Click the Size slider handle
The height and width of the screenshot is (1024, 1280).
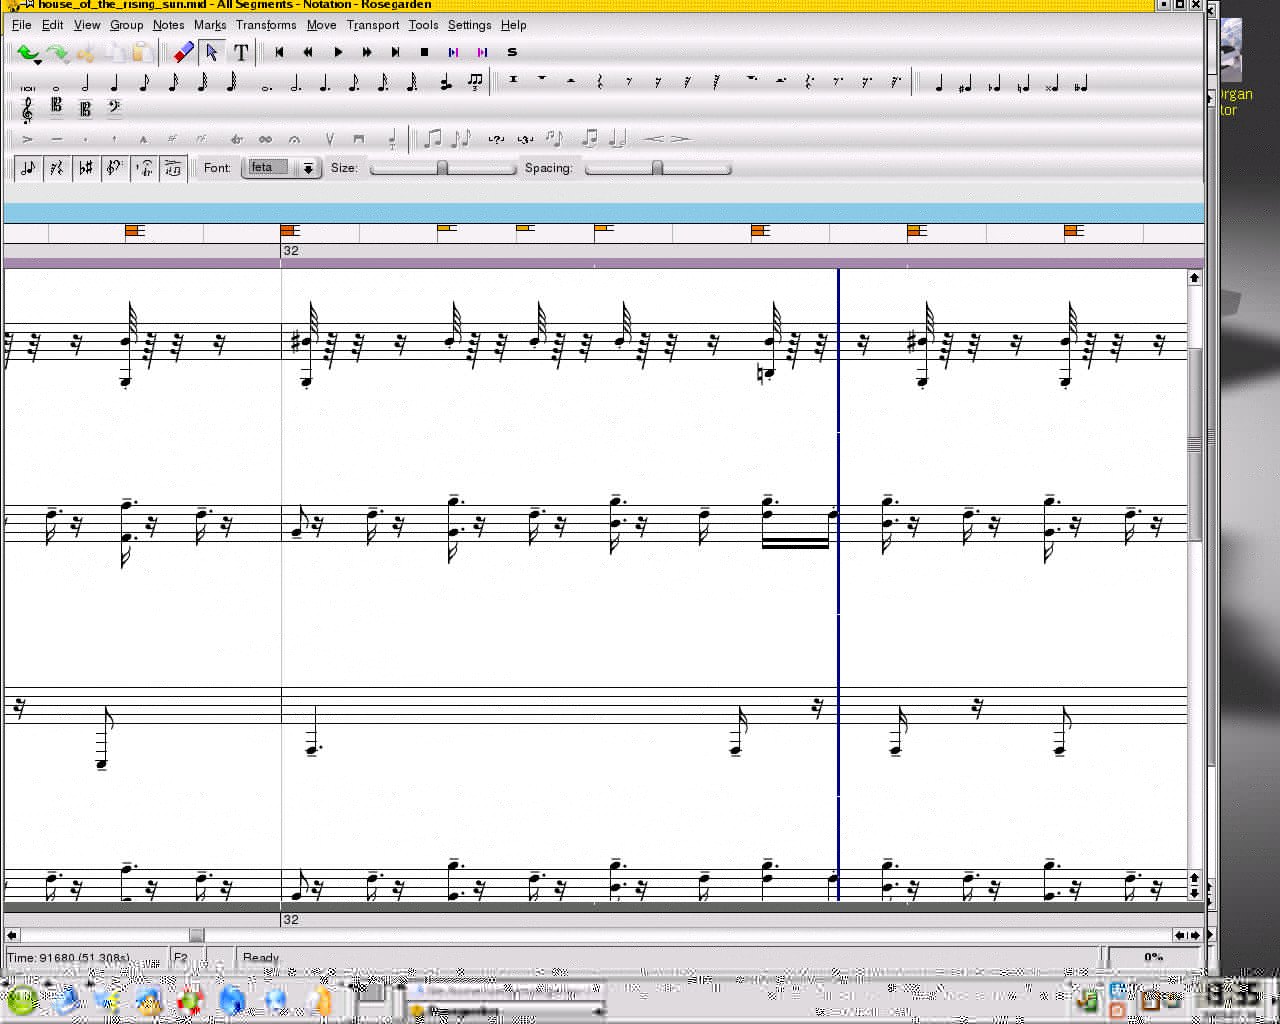coord(441,168)
